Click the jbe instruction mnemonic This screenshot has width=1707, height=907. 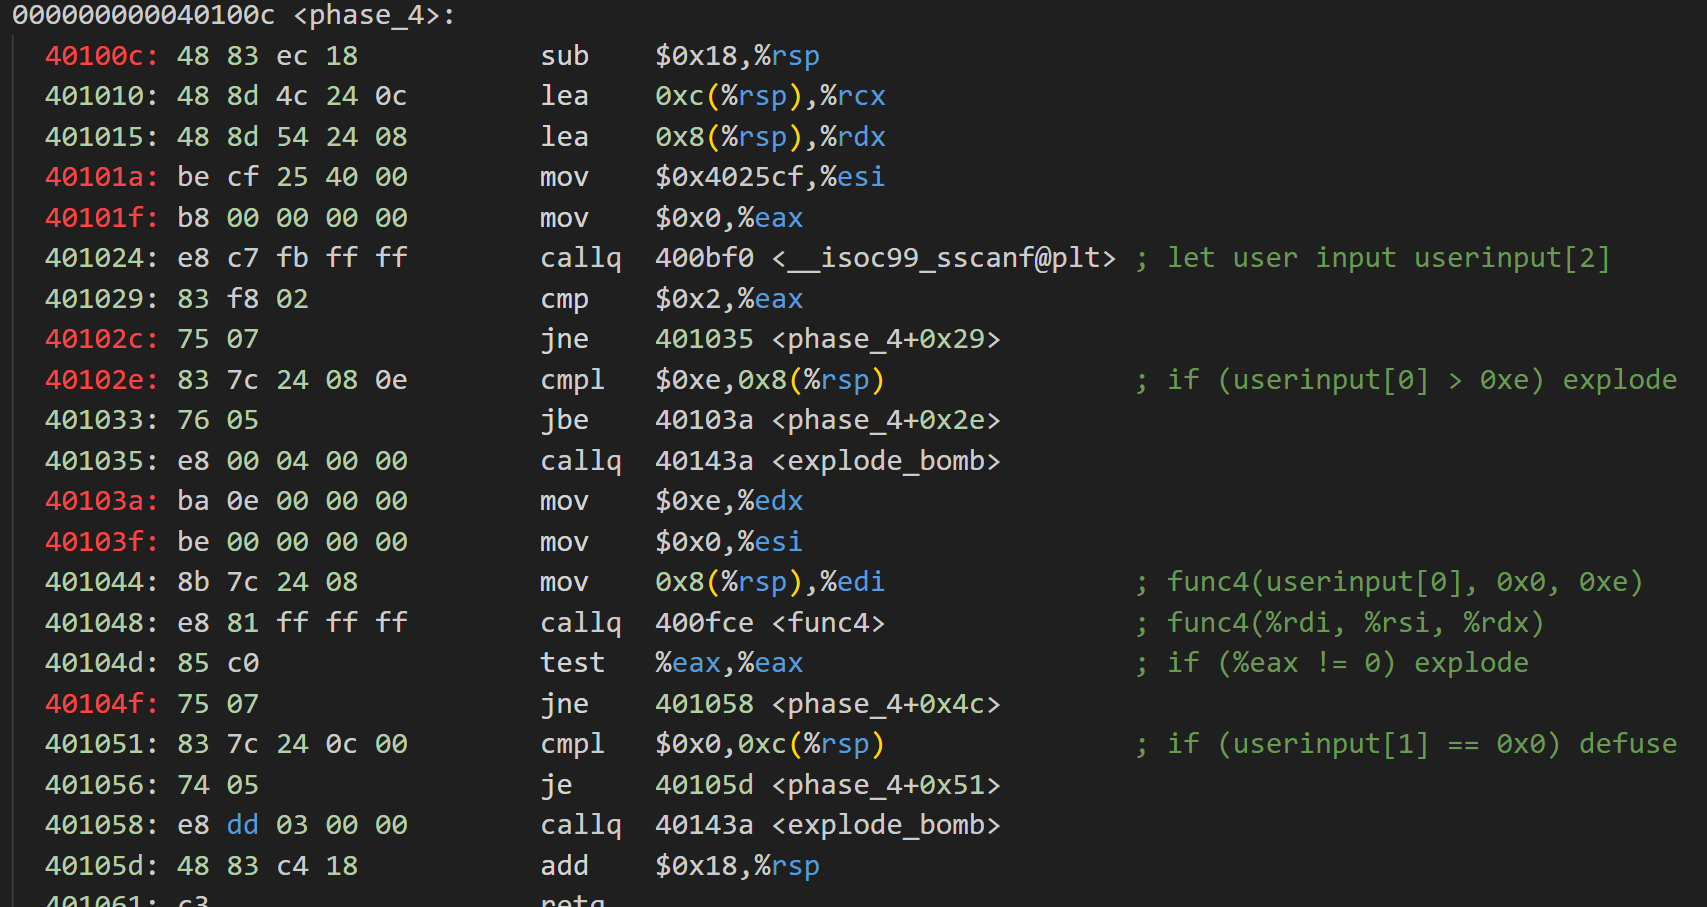[564, 420]
